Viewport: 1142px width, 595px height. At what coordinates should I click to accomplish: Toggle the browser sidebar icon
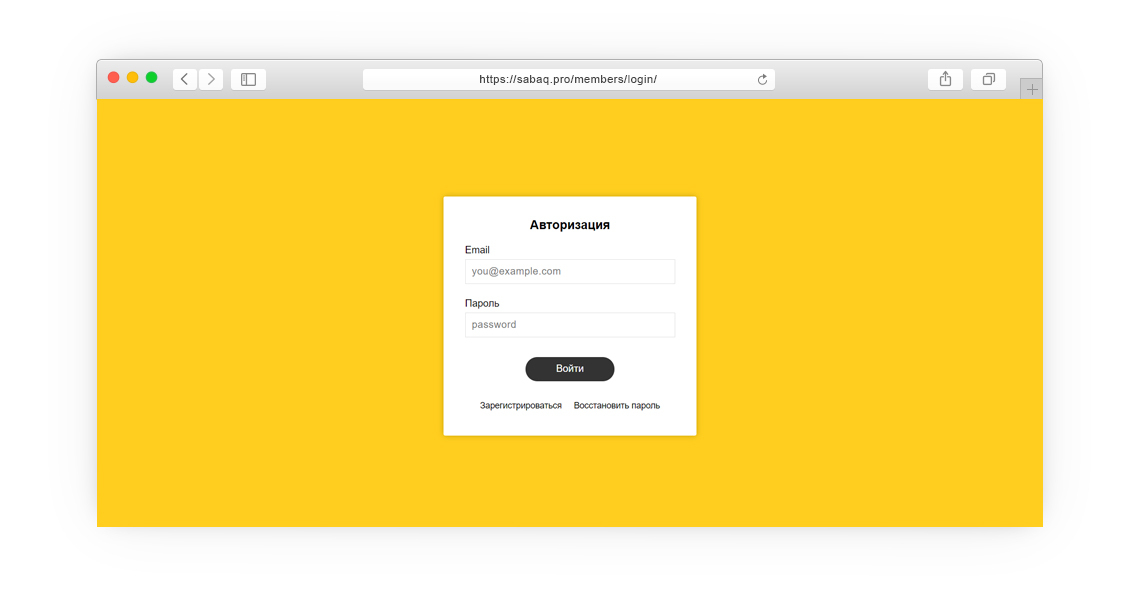click(248, 79)
